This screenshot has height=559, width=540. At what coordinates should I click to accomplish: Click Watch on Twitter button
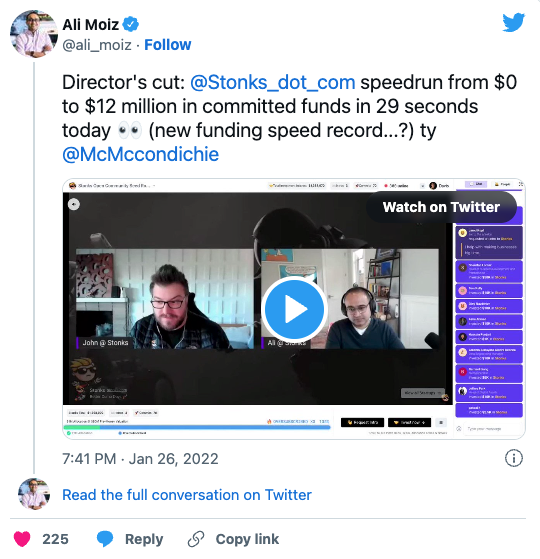[x=441, y=207]
